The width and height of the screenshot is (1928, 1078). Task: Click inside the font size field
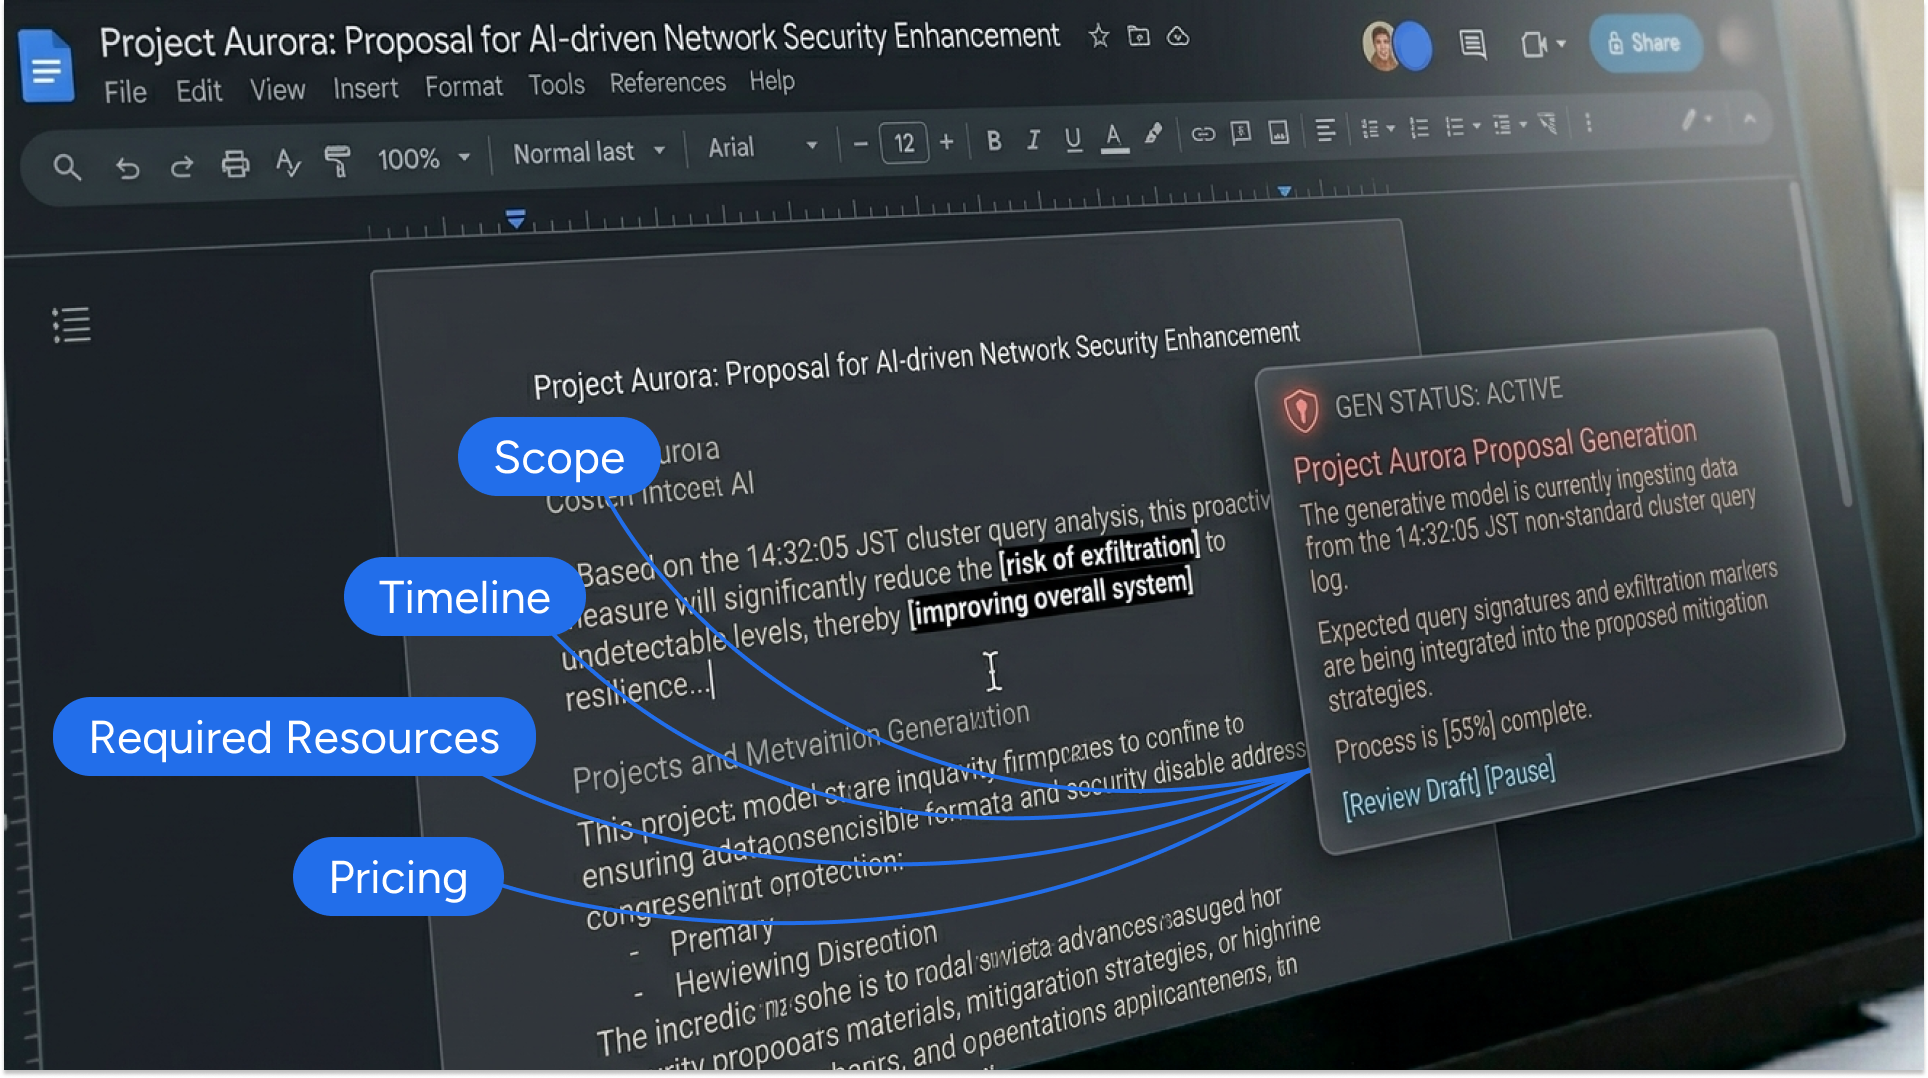click(x=903, y=143)
